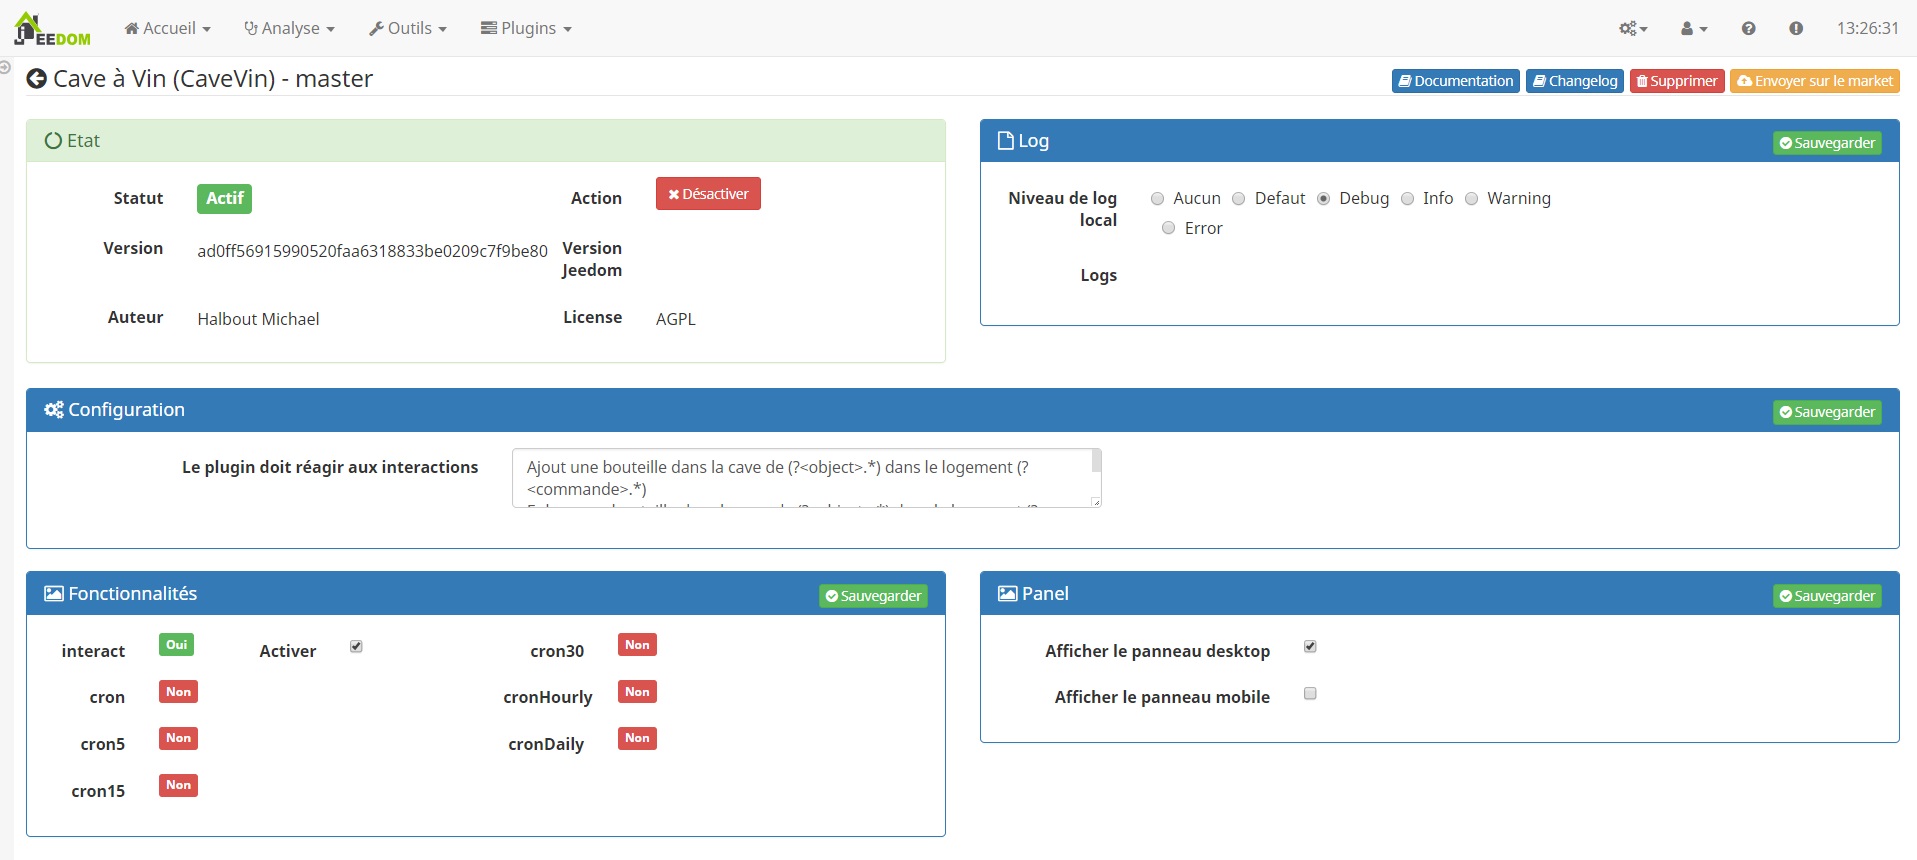
Task: Select Info log level
Action: click(x=1407, y=199)
